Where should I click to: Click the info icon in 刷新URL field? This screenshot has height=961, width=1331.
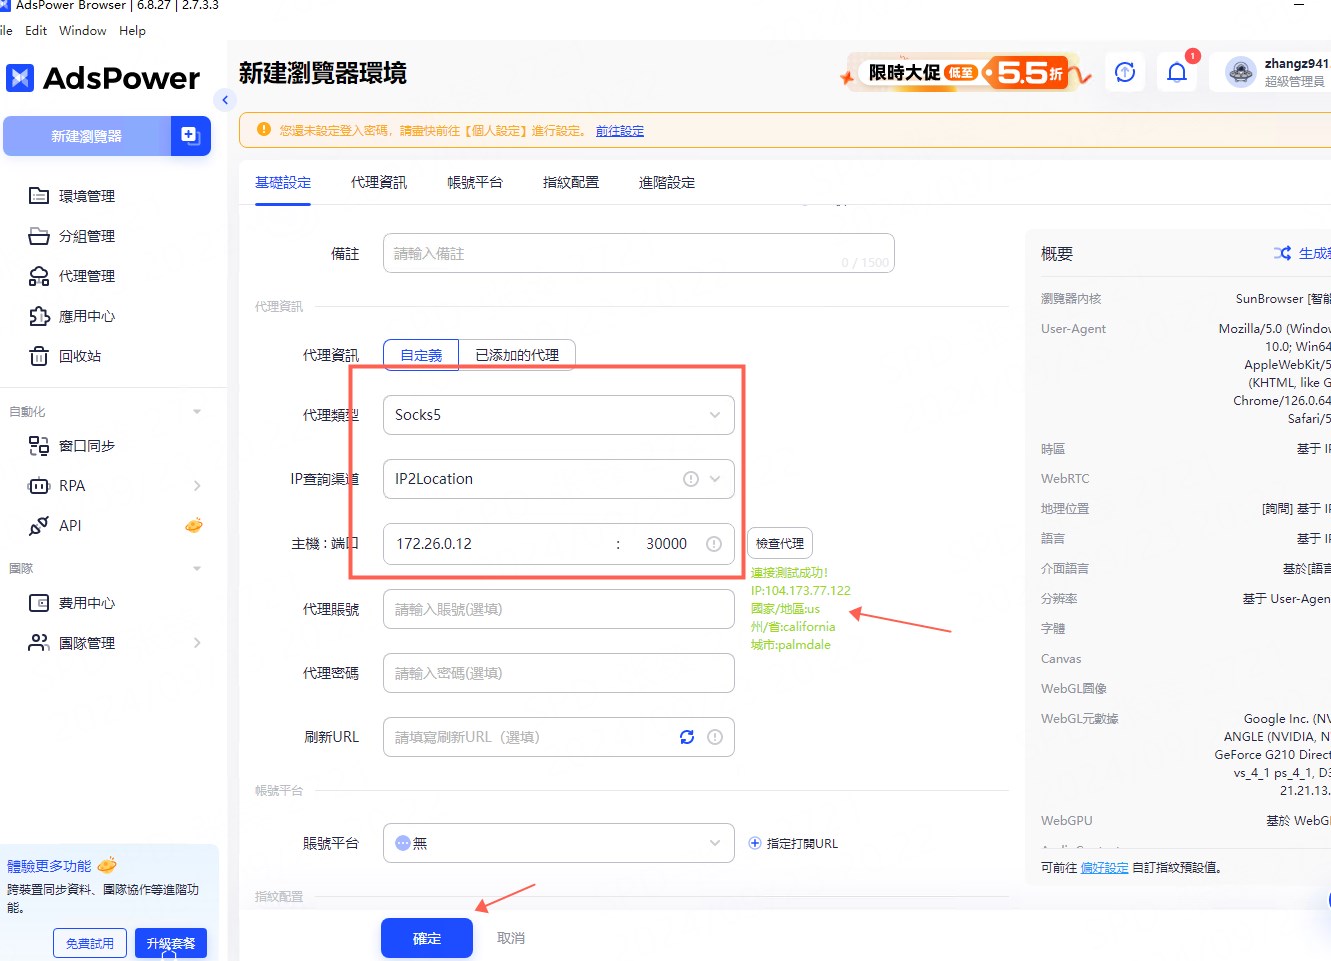point(715,737)
